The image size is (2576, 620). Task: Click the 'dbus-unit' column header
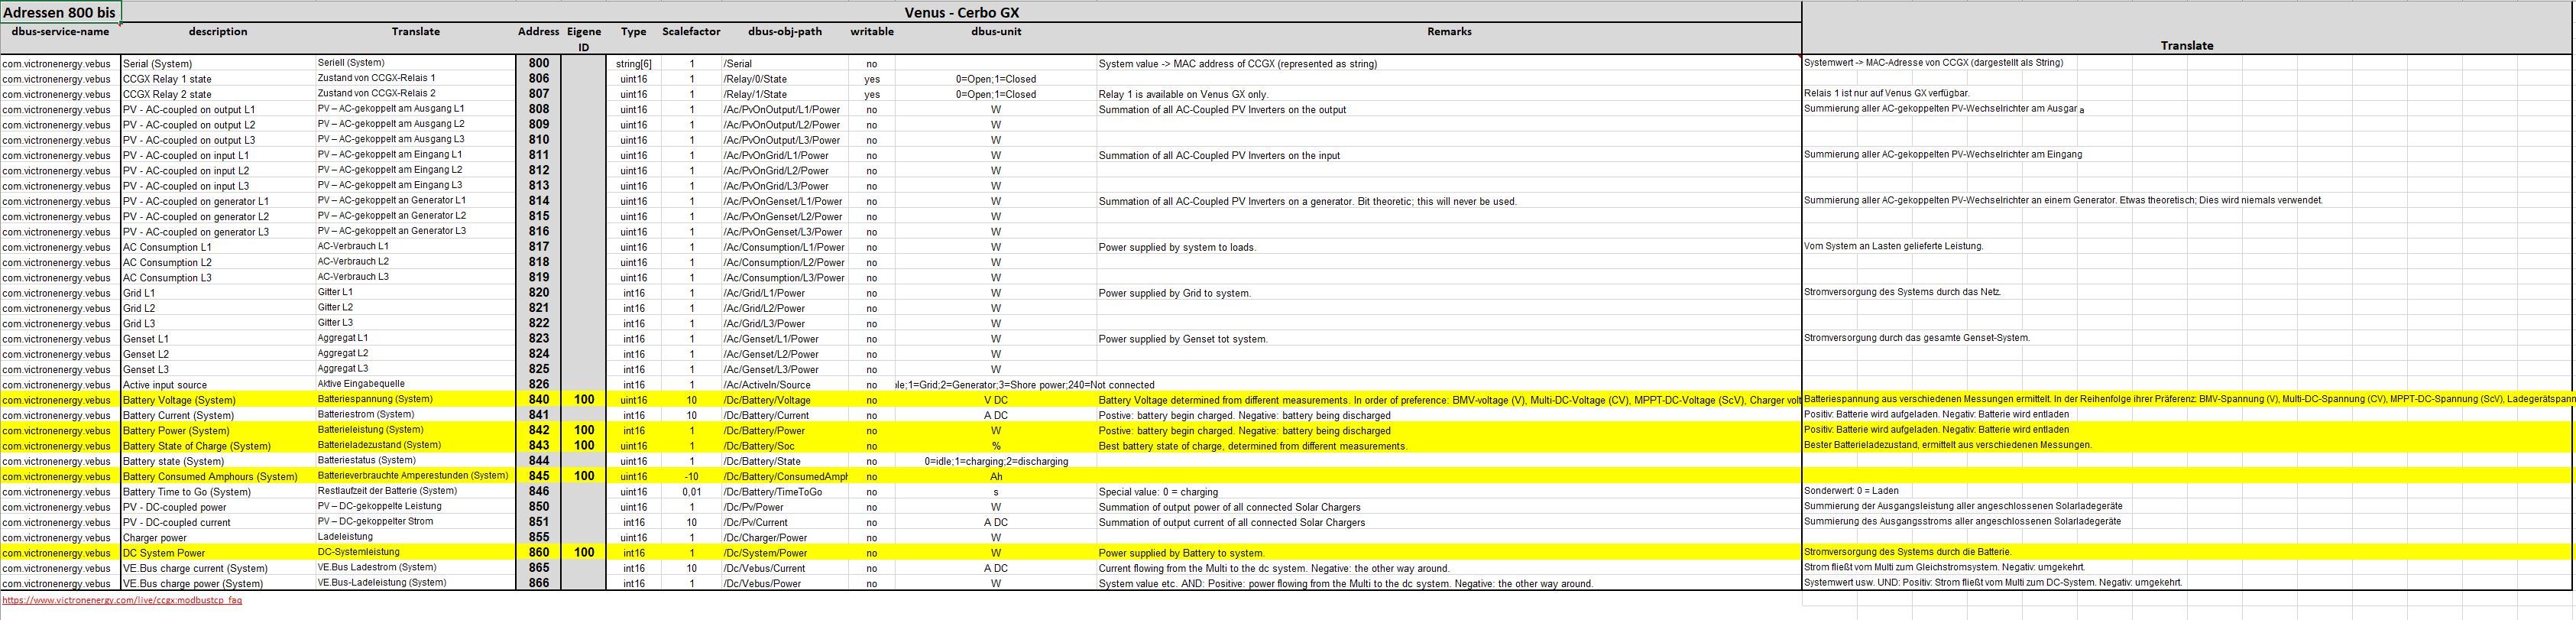tap(996, 32)
